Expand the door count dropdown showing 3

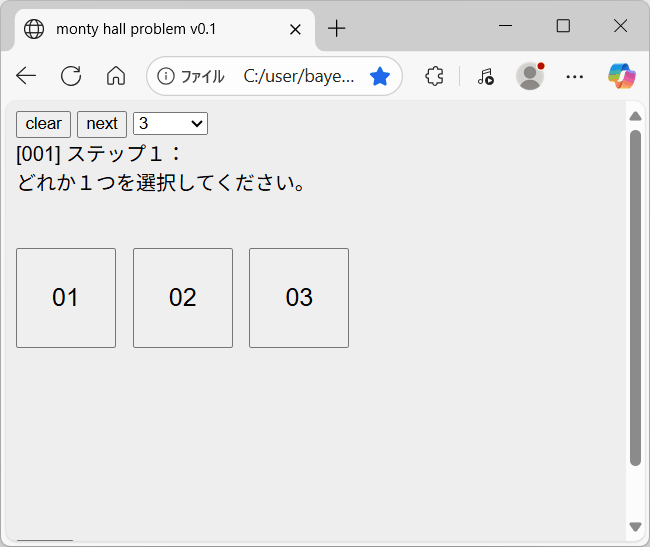(170, 123)
